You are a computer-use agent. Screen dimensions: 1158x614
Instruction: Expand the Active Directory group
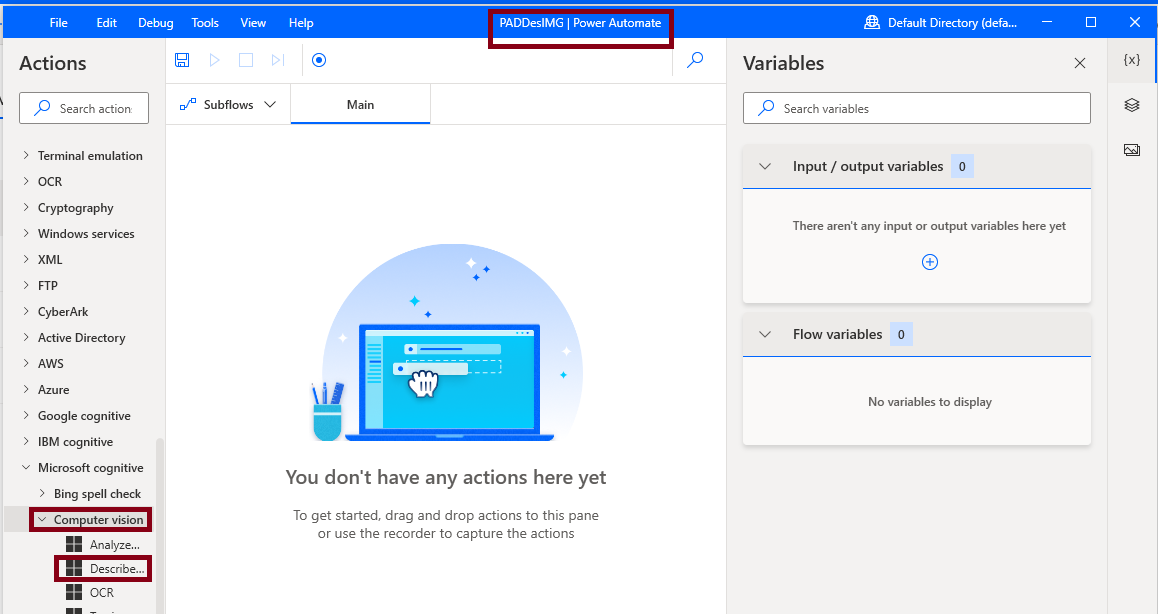click(27, 337)
